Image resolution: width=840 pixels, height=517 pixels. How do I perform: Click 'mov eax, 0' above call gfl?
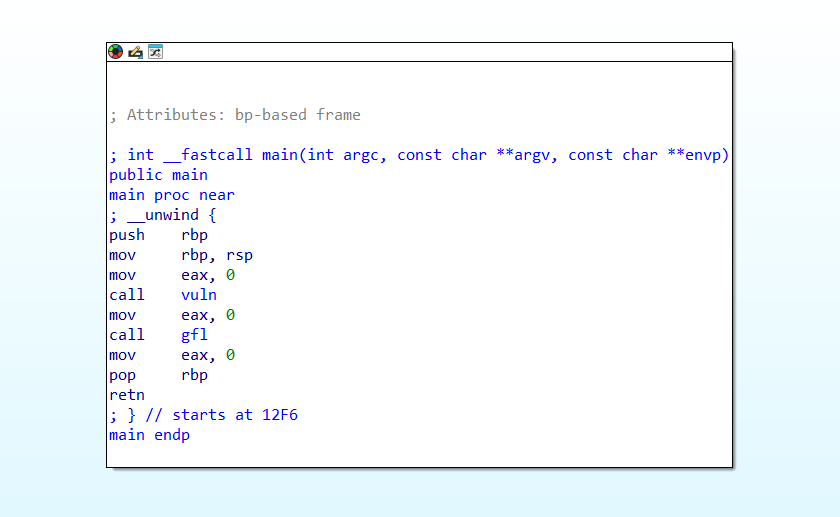(172, 315)
